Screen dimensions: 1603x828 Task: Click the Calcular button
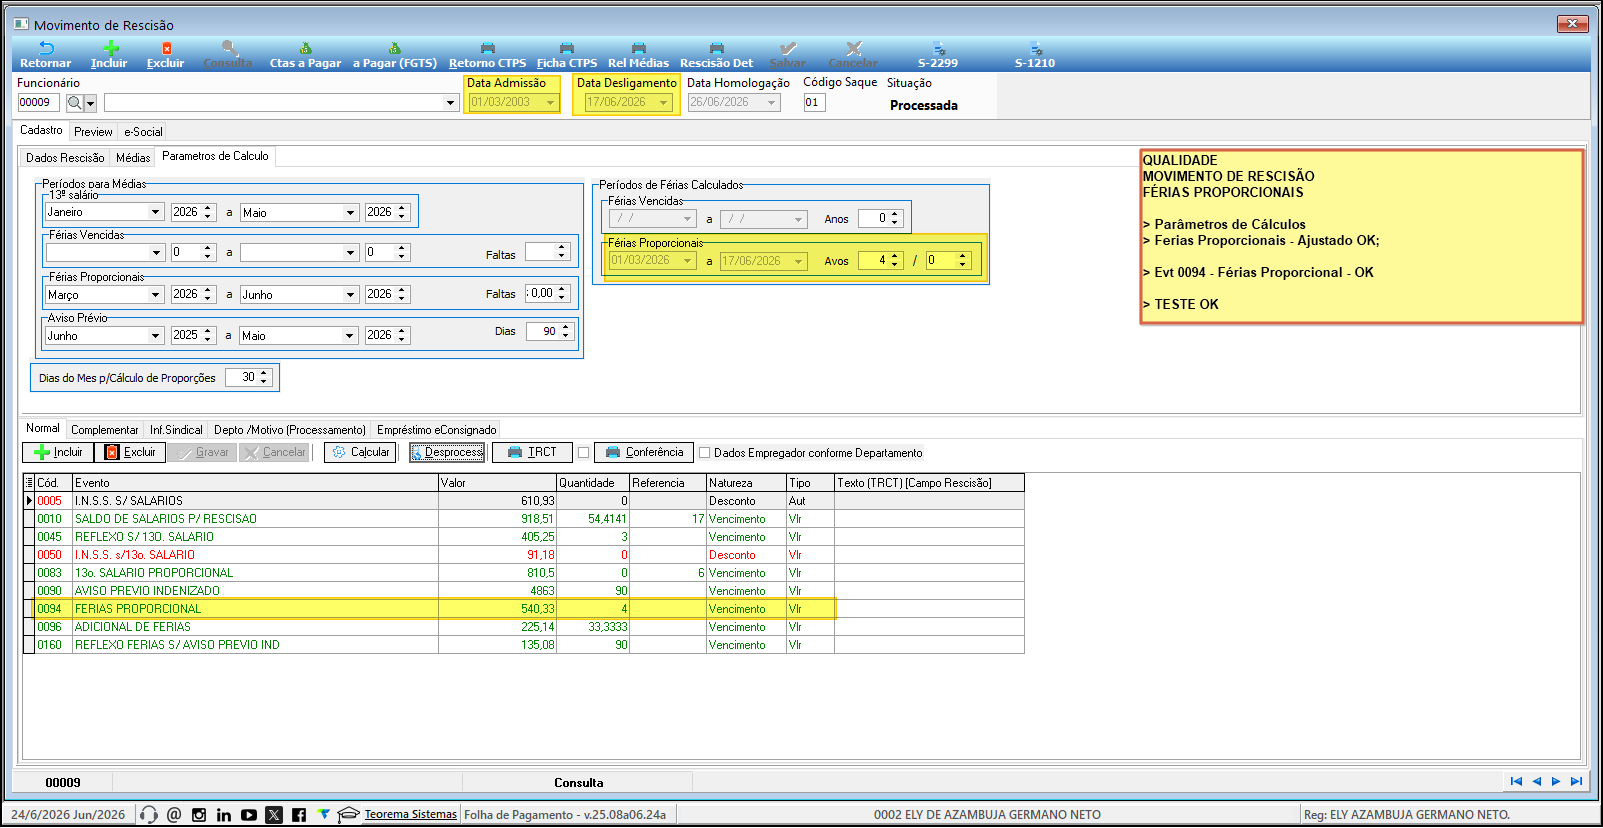(360, 452)
